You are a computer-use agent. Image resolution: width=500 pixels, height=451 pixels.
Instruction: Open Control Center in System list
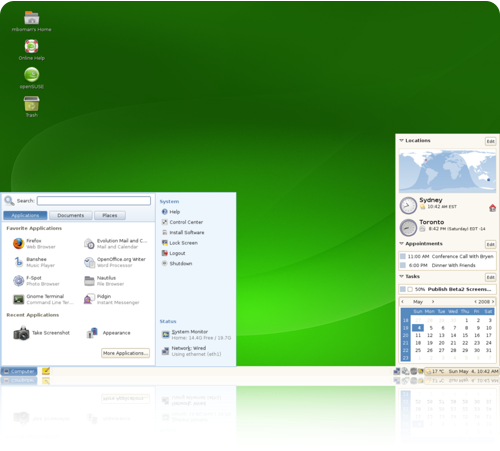click(182, 222)
